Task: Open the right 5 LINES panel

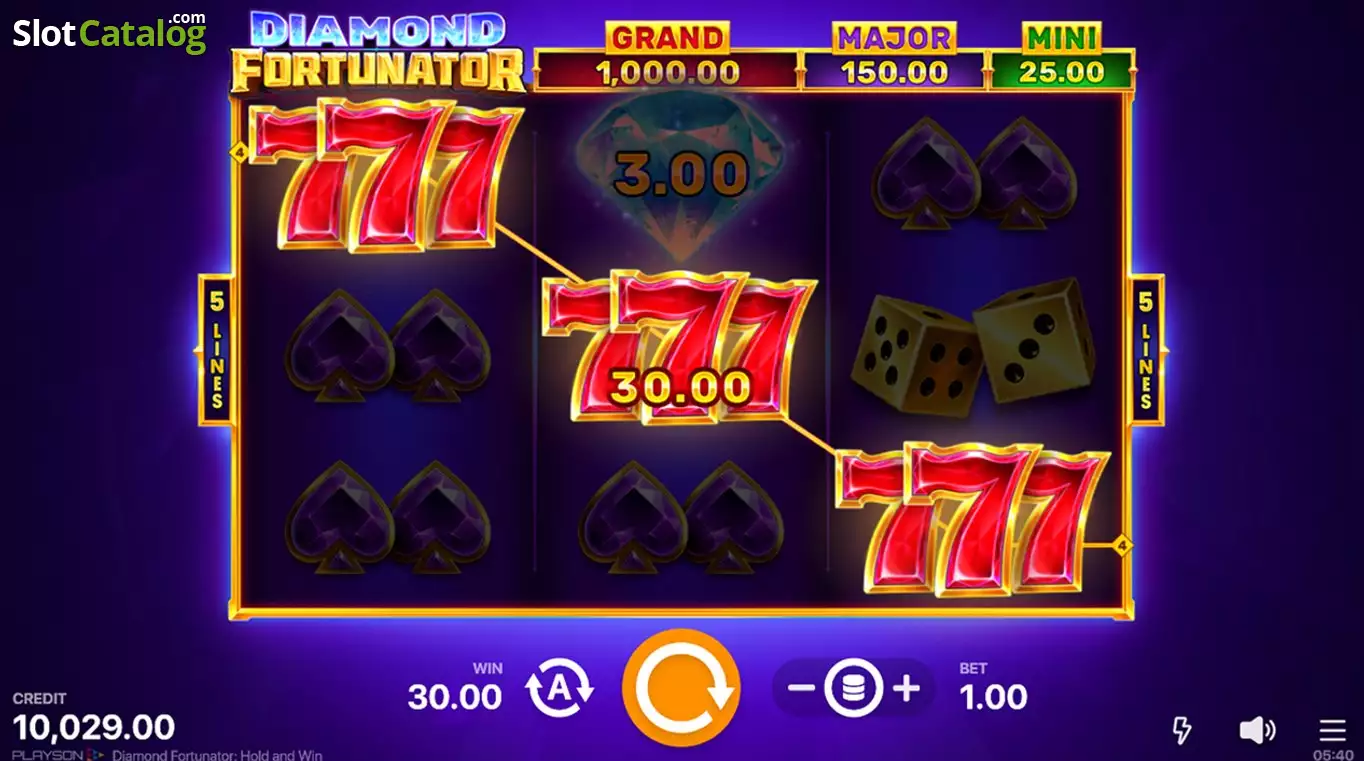Action: 1147,349
